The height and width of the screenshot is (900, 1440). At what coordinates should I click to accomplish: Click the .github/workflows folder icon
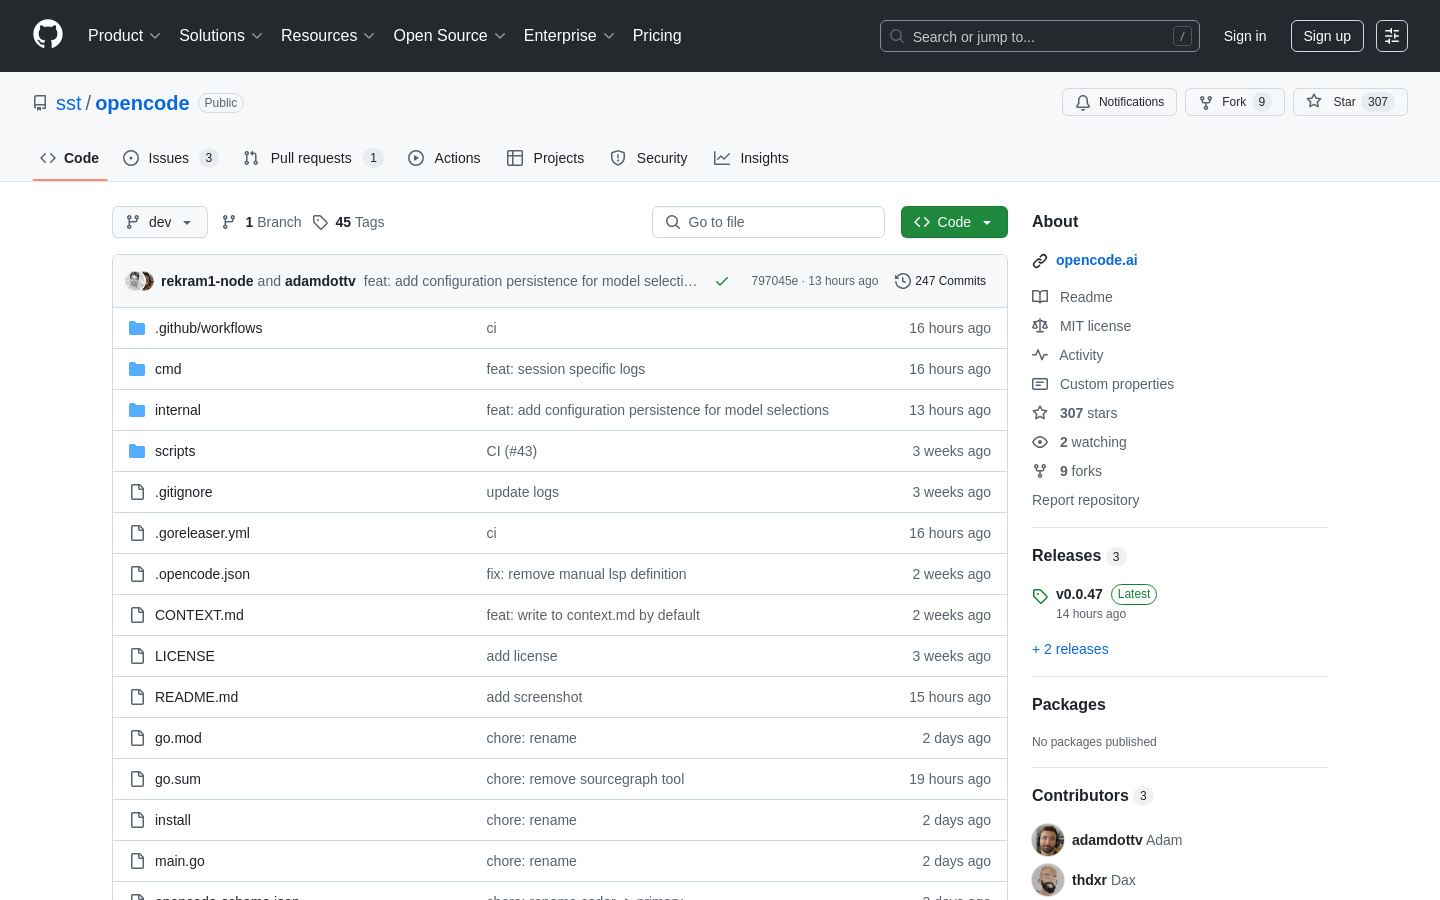click(137, 328)
